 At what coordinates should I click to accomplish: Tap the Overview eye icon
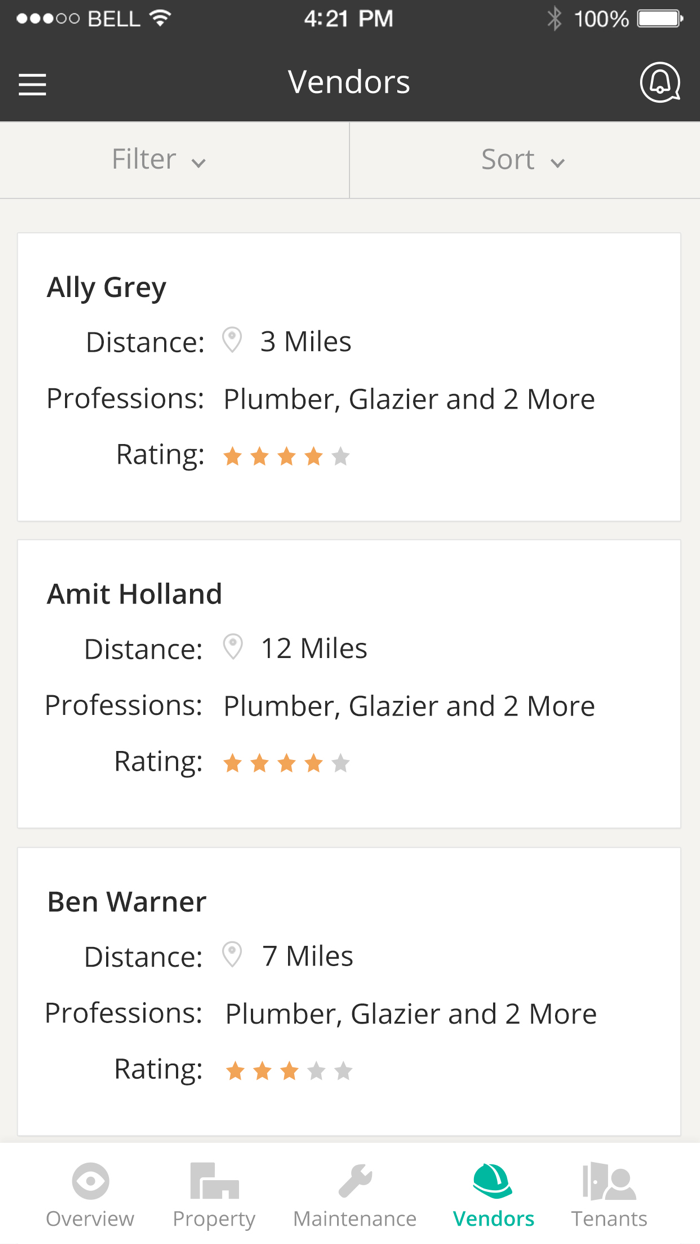90,1182
